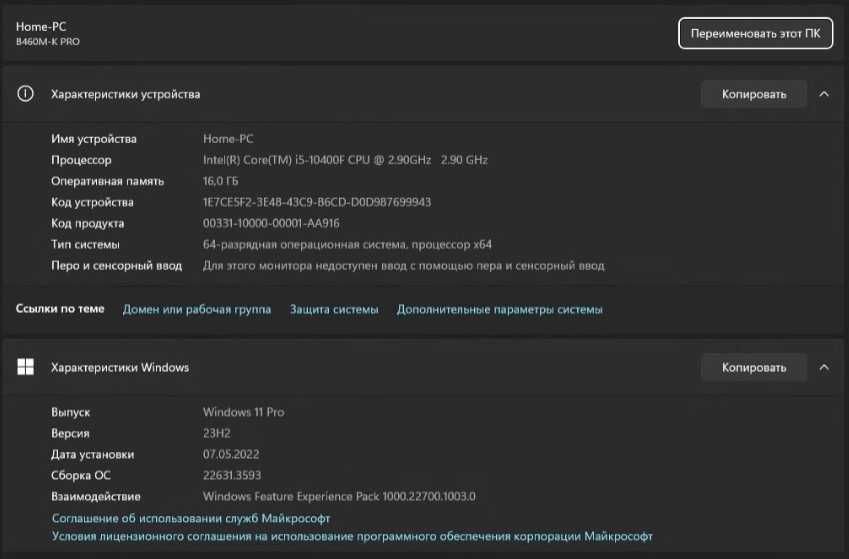Select processor value Intel Core i5-10400F
Image resolution: width=849 pixels, height=559 pixels.
coord(345,160)
